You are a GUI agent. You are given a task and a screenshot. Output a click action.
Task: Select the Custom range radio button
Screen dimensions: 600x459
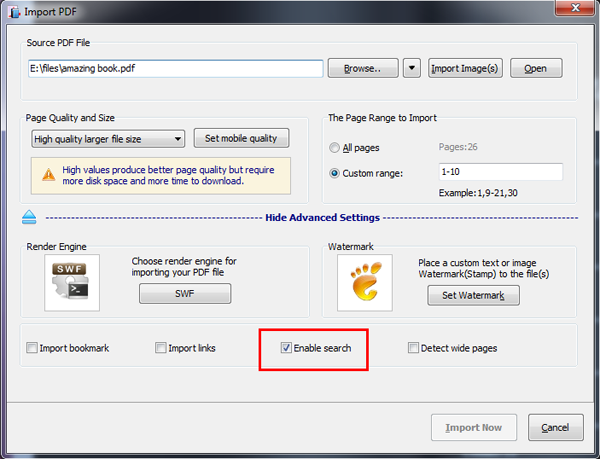(x=334, y=173)
